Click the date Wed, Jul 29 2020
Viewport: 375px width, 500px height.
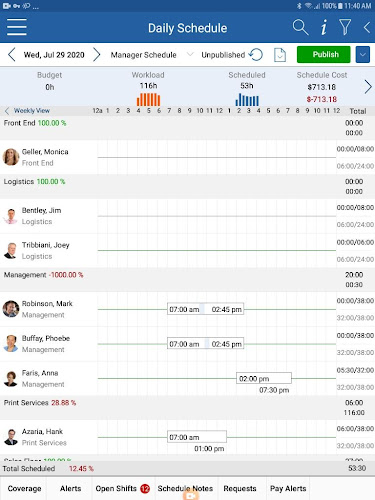(x=54, y=55)
